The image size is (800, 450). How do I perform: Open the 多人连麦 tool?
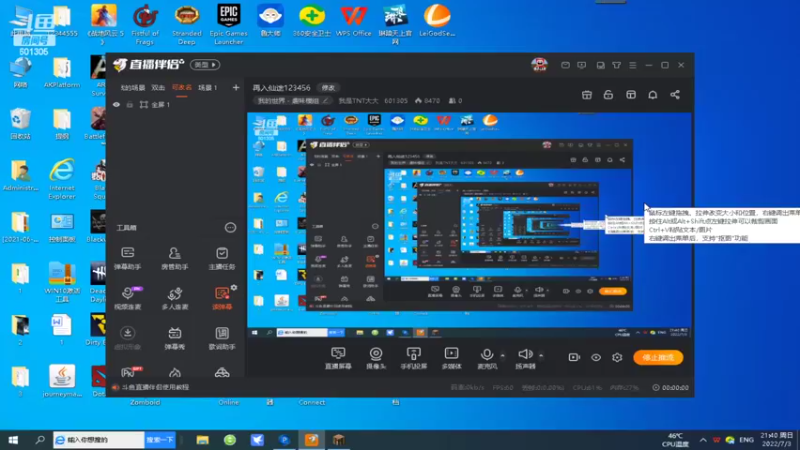pos(174,298)
